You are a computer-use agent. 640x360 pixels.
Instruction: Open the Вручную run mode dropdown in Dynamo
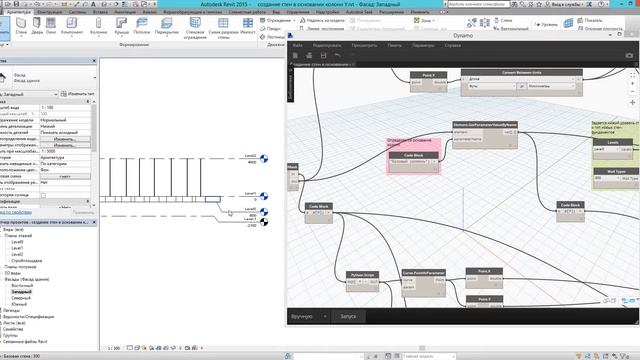[309, 316]
